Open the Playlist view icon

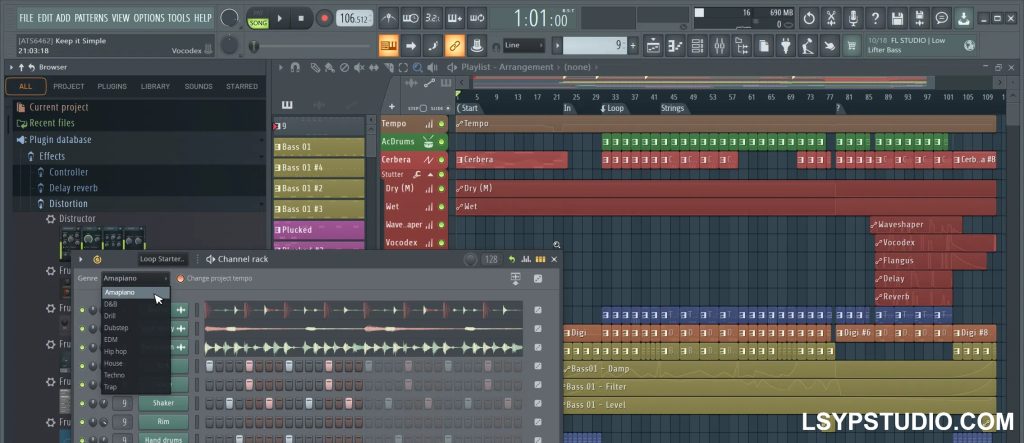click(x=653, y=46)
